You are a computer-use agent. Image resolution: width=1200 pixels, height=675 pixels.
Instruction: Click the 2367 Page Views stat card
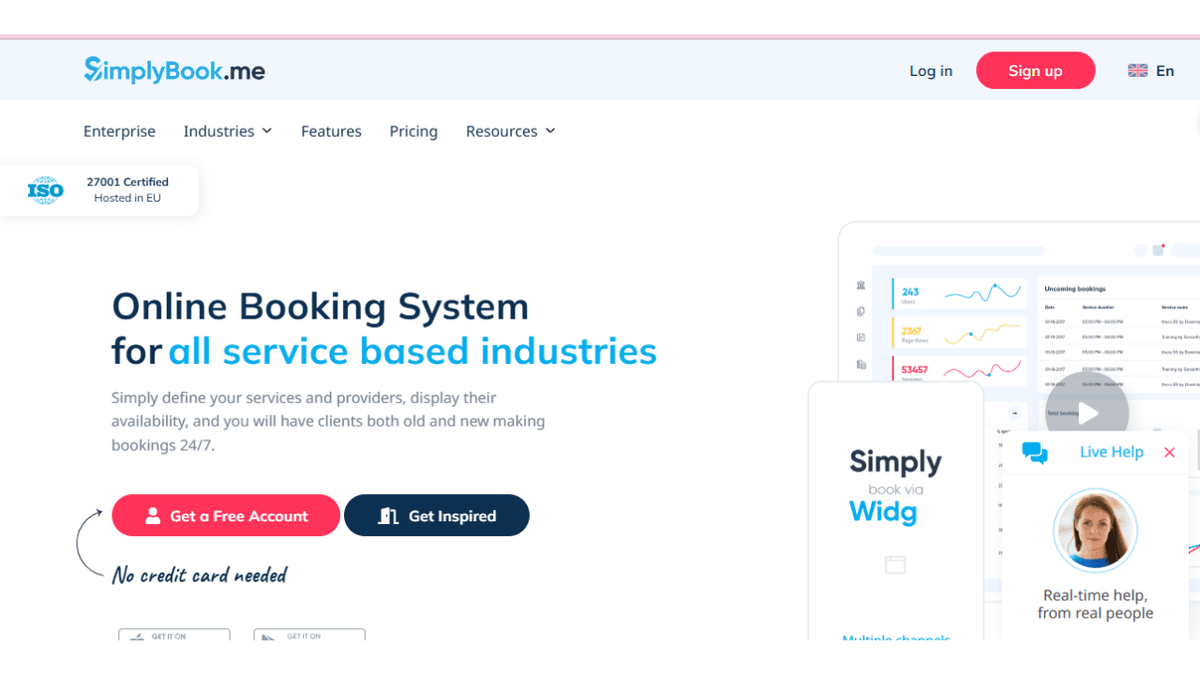[x=959, y=333]
